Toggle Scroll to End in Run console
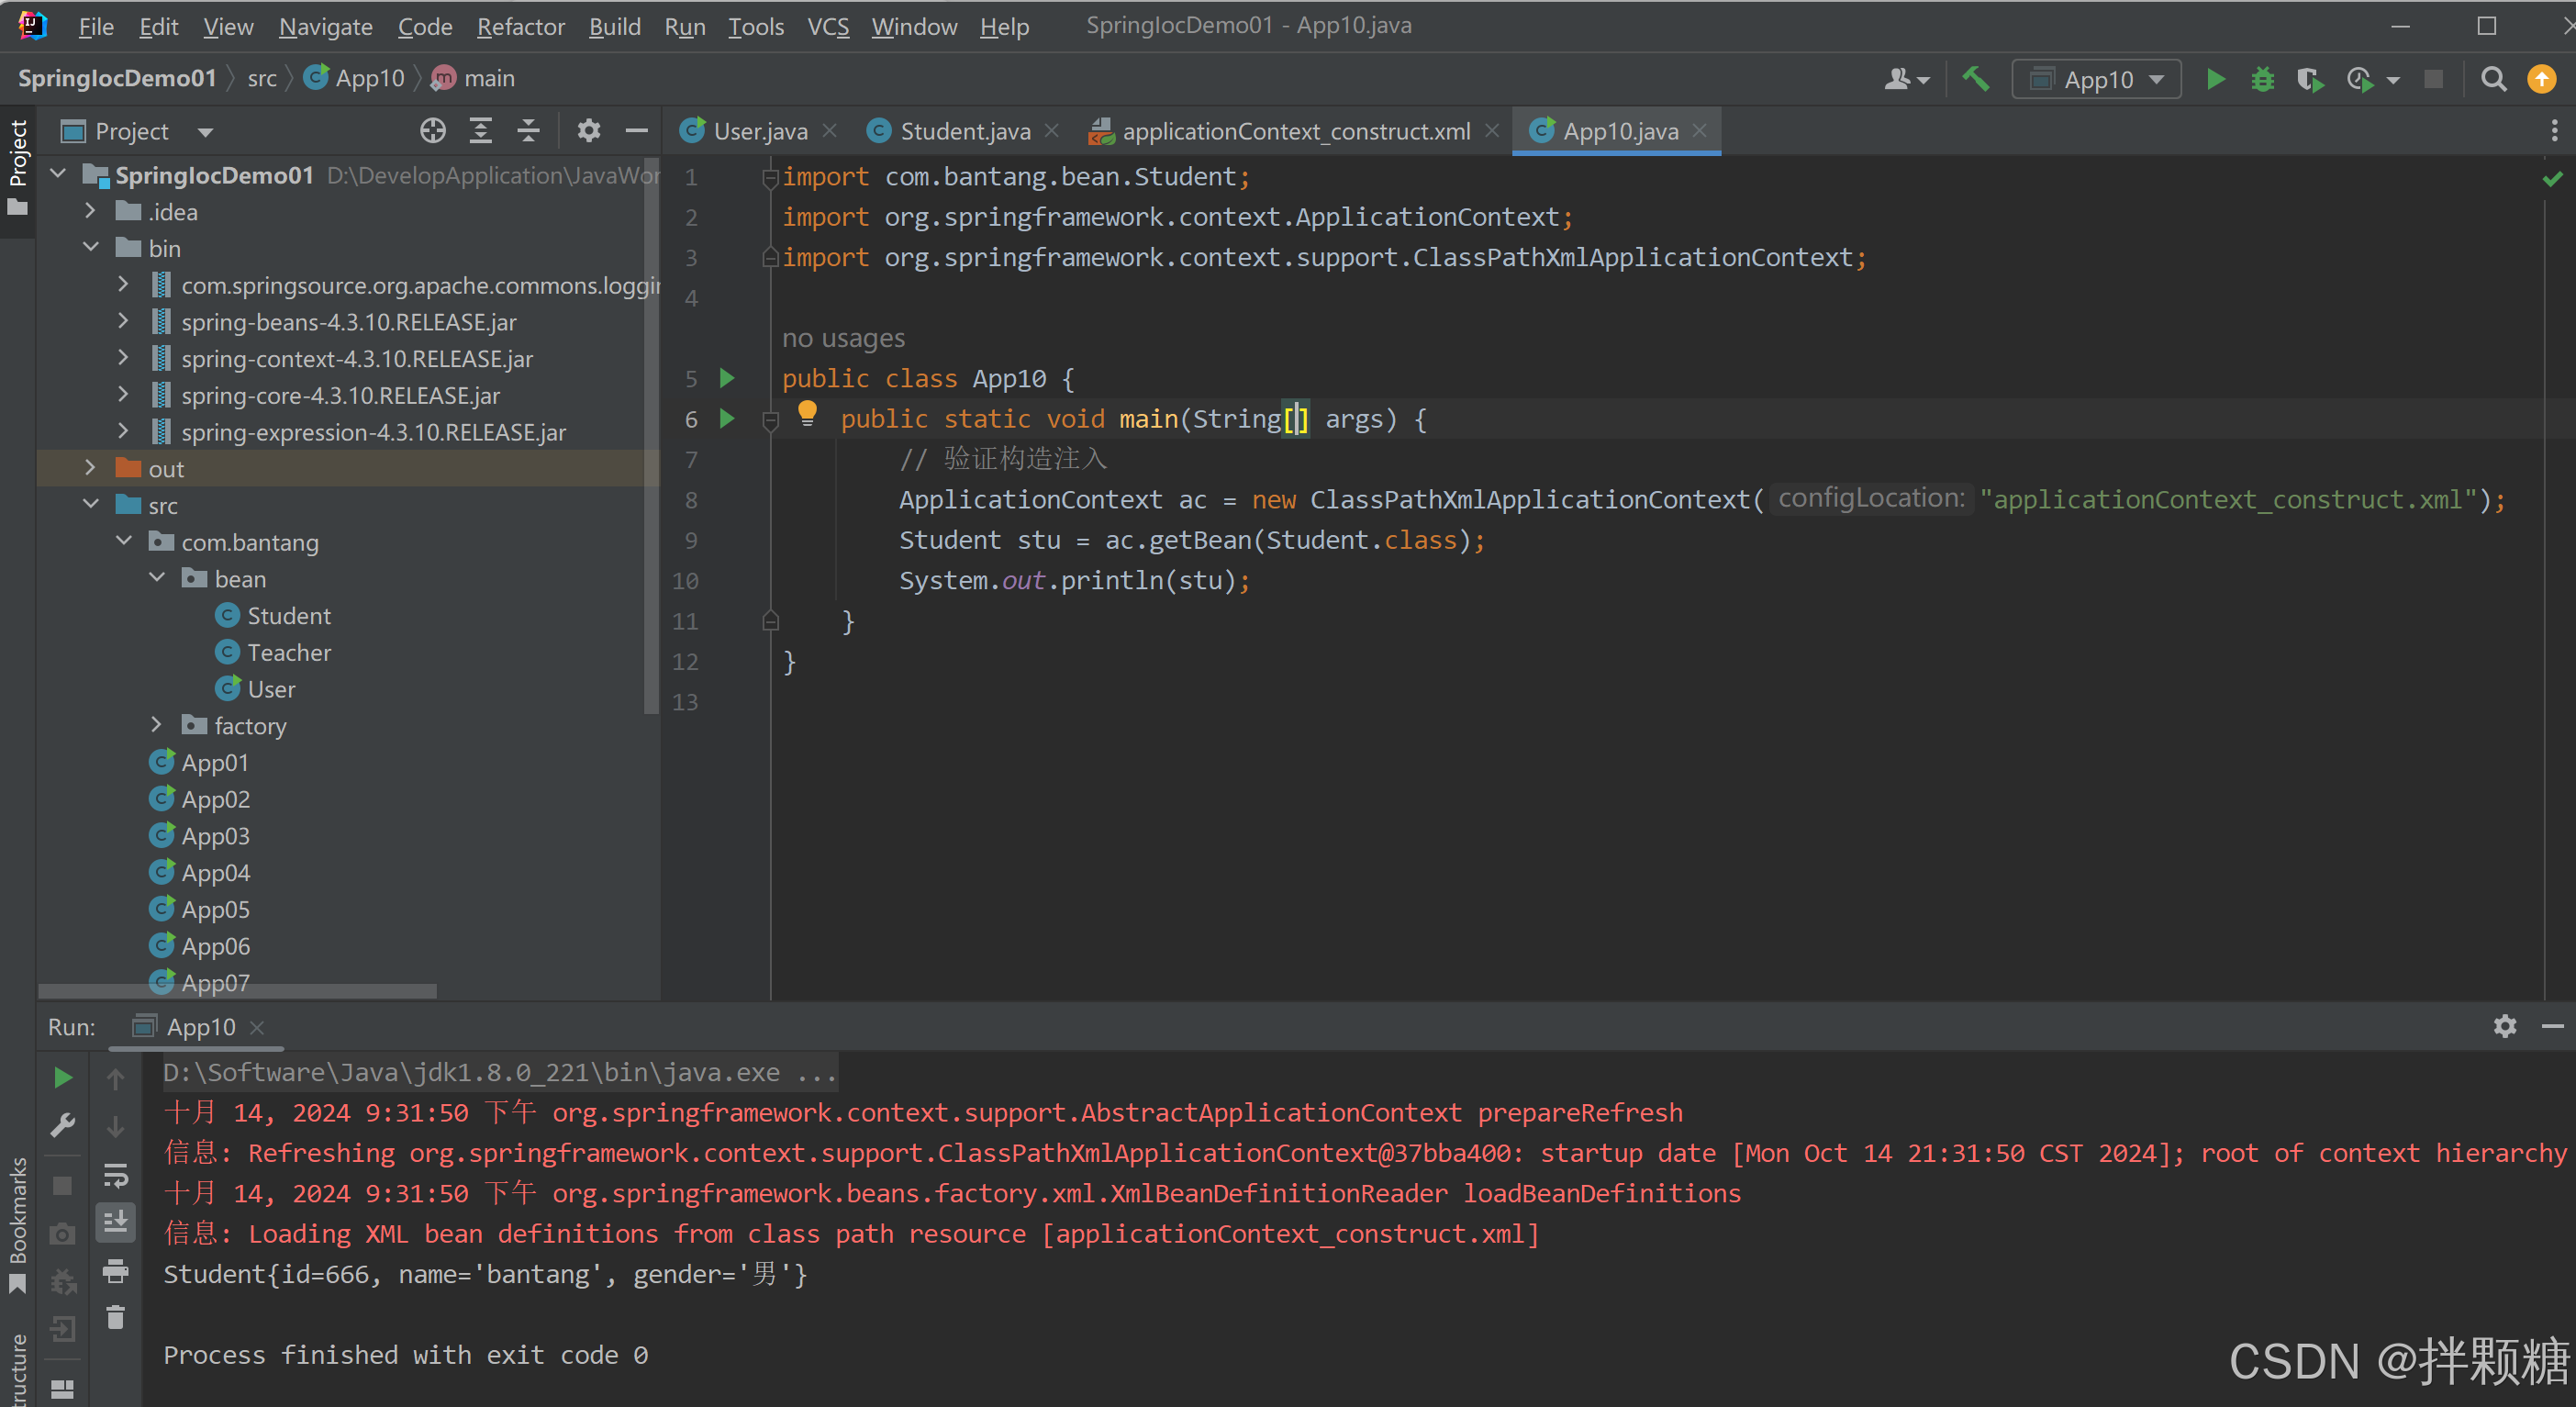Viewport: 2576px width, 1407px height. coord(116,1222)
